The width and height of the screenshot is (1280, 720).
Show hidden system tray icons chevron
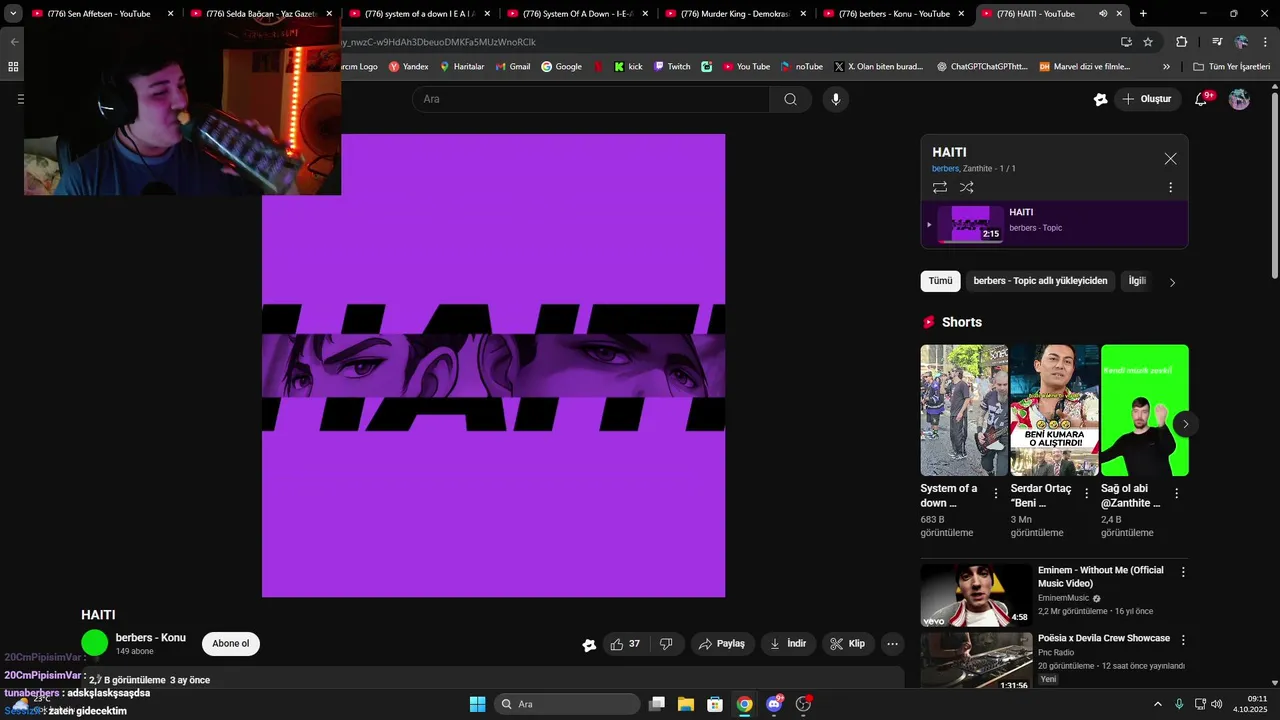tap(1158, 704)
